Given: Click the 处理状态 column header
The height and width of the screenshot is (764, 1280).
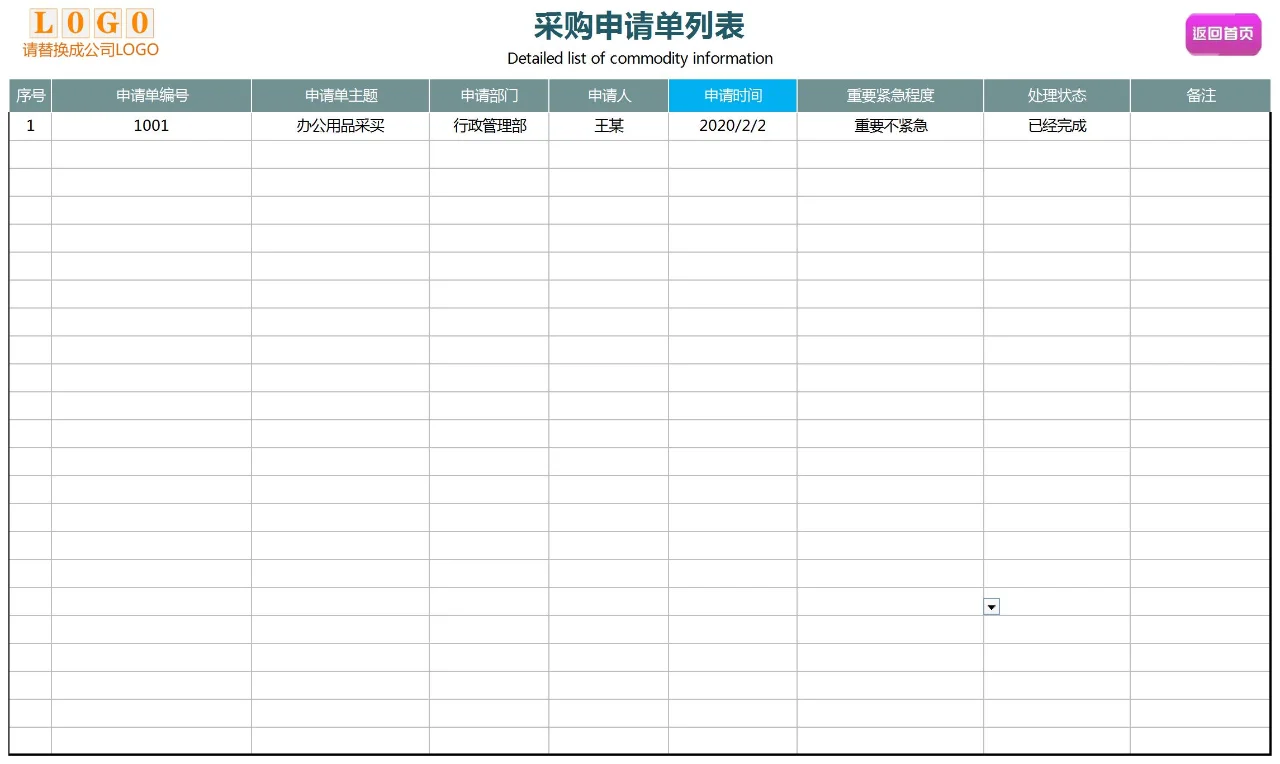Looking at the screenshot, I should [x=1057, y=95].
